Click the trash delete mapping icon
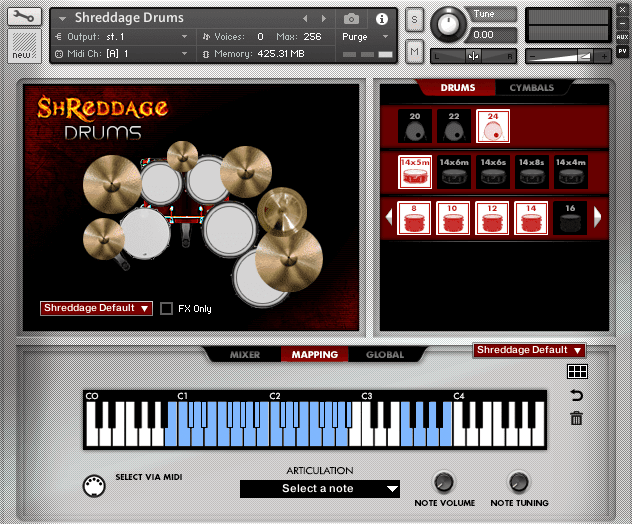 [576, 418]
